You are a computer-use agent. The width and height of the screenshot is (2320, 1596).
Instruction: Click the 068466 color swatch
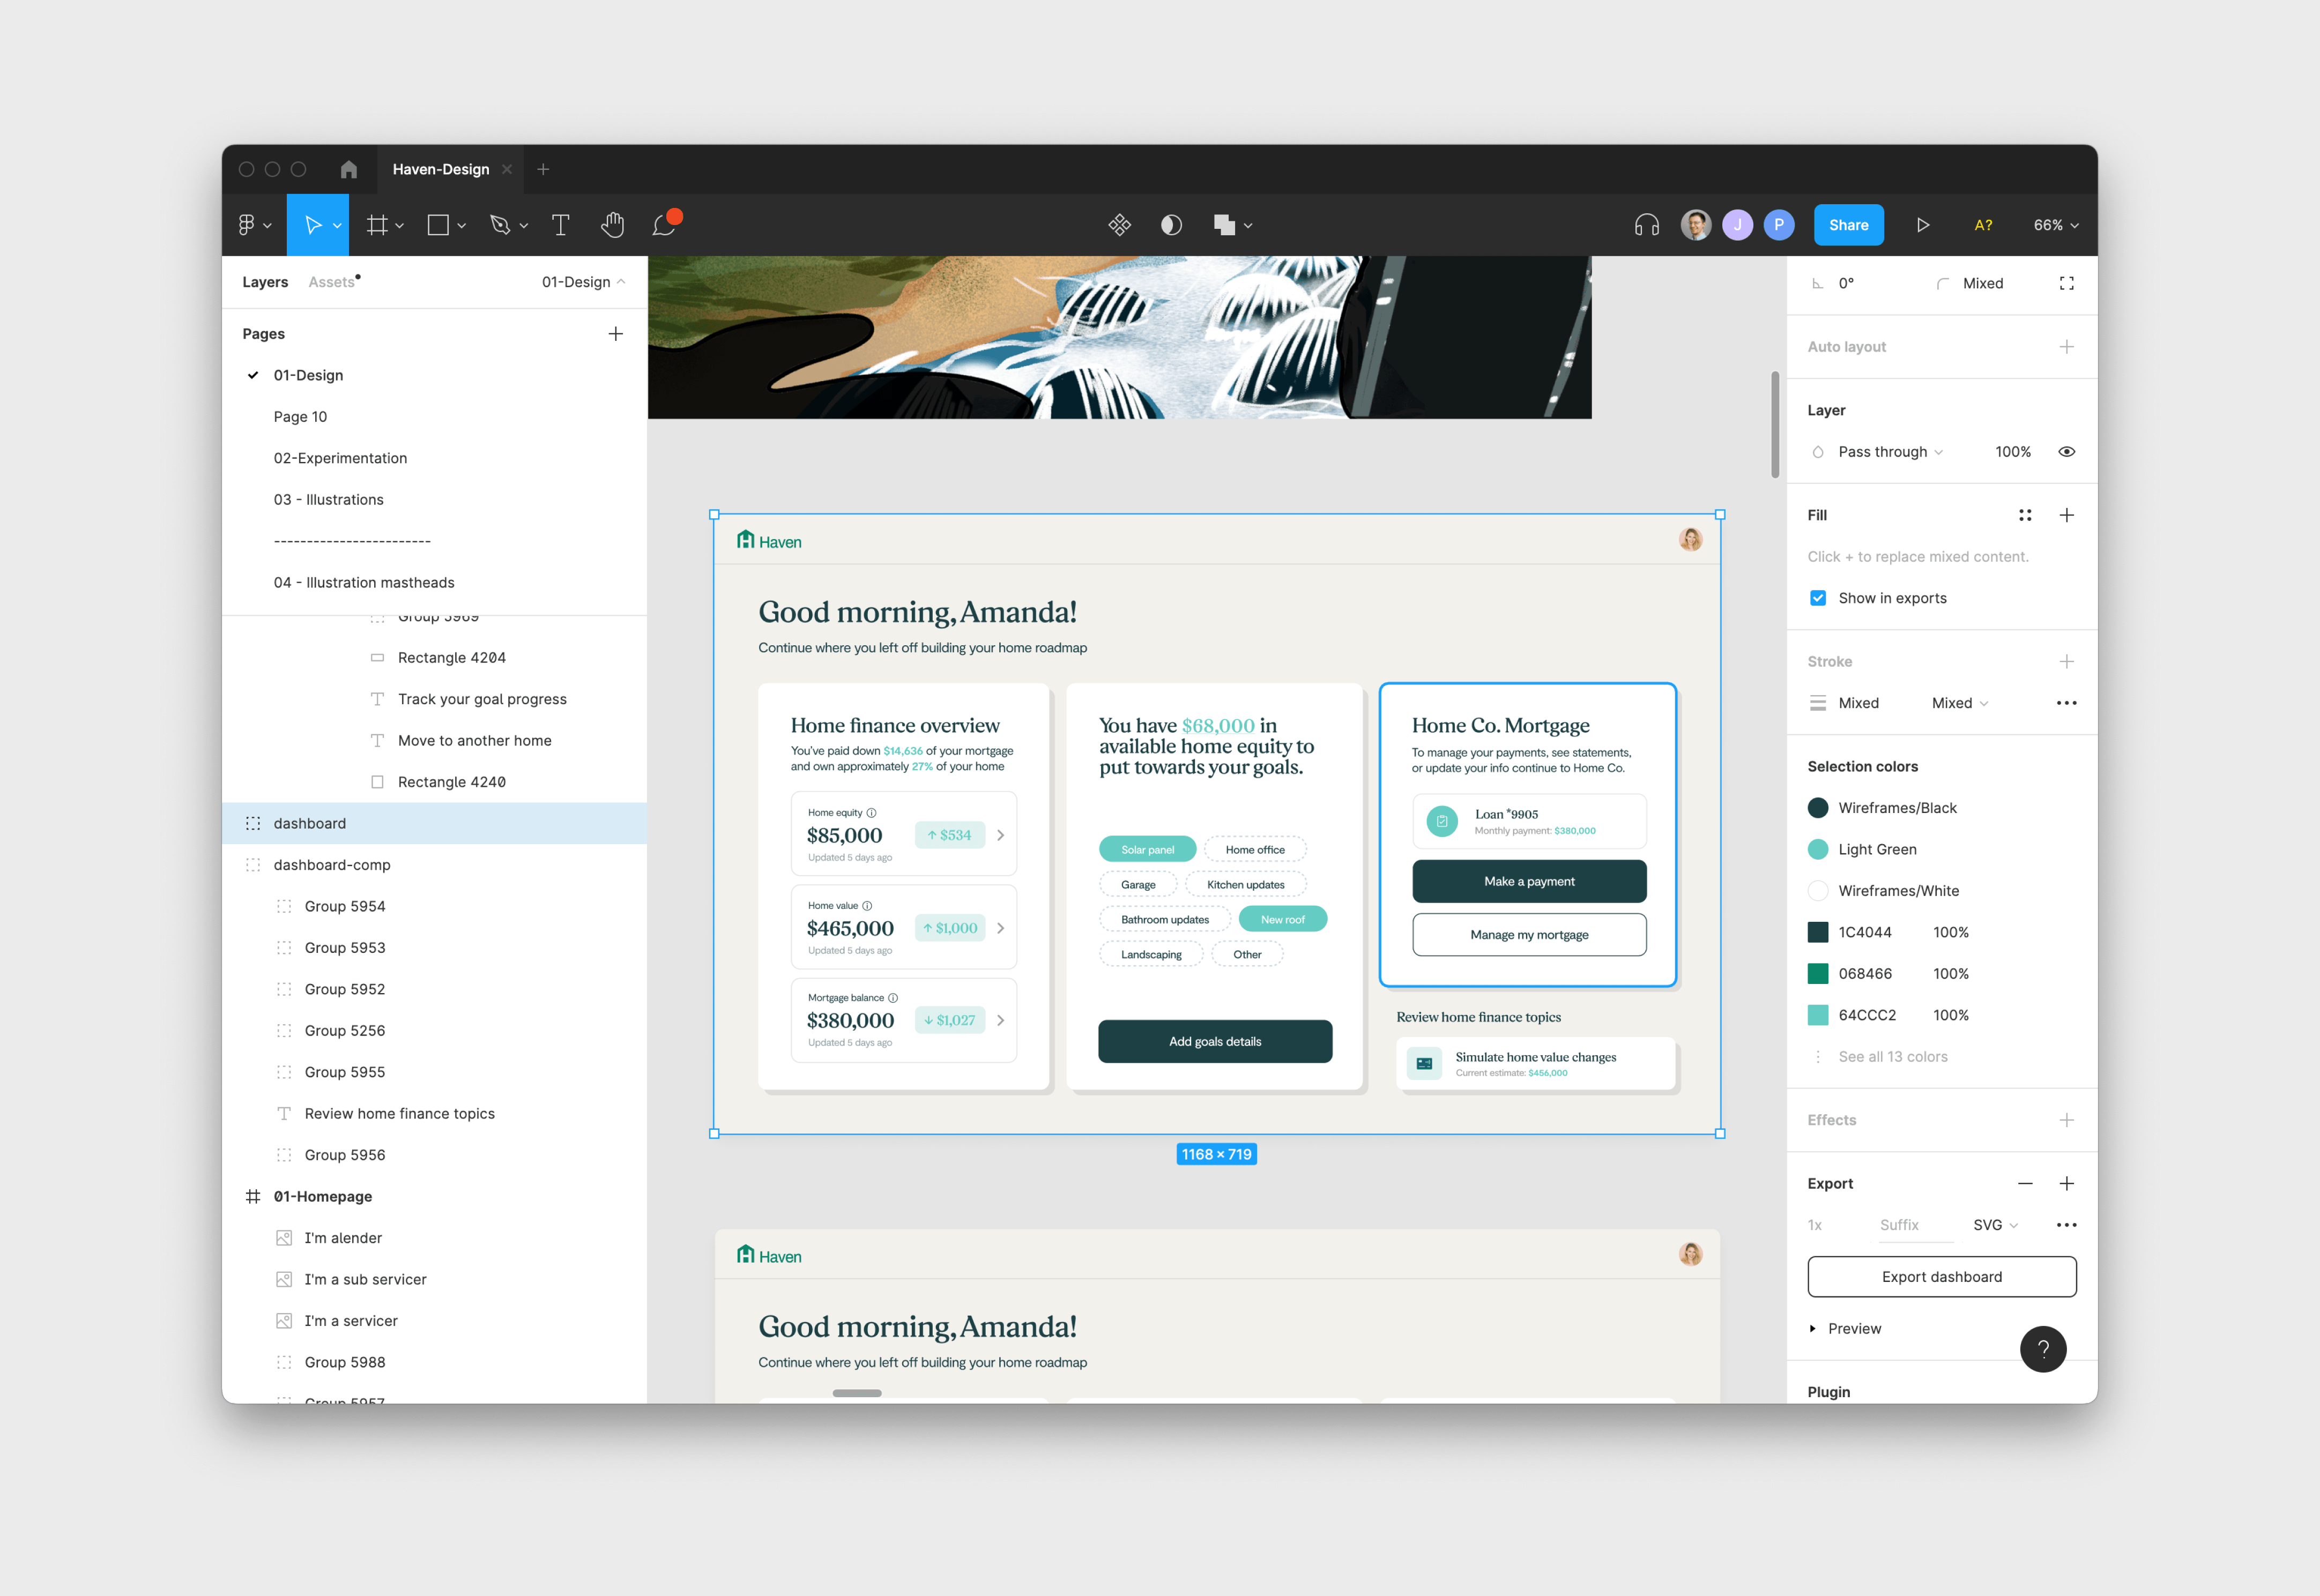coord(1817,974)
